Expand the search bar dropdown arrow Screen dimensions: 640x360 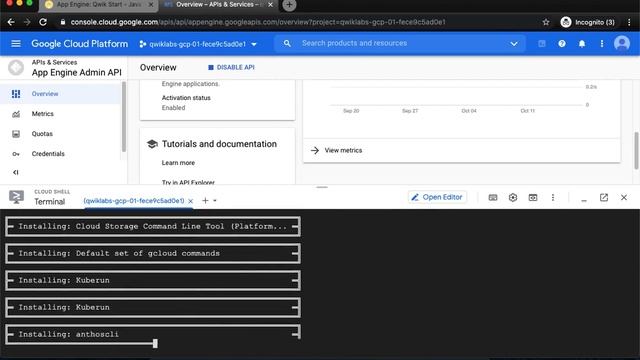coord(514,44)
